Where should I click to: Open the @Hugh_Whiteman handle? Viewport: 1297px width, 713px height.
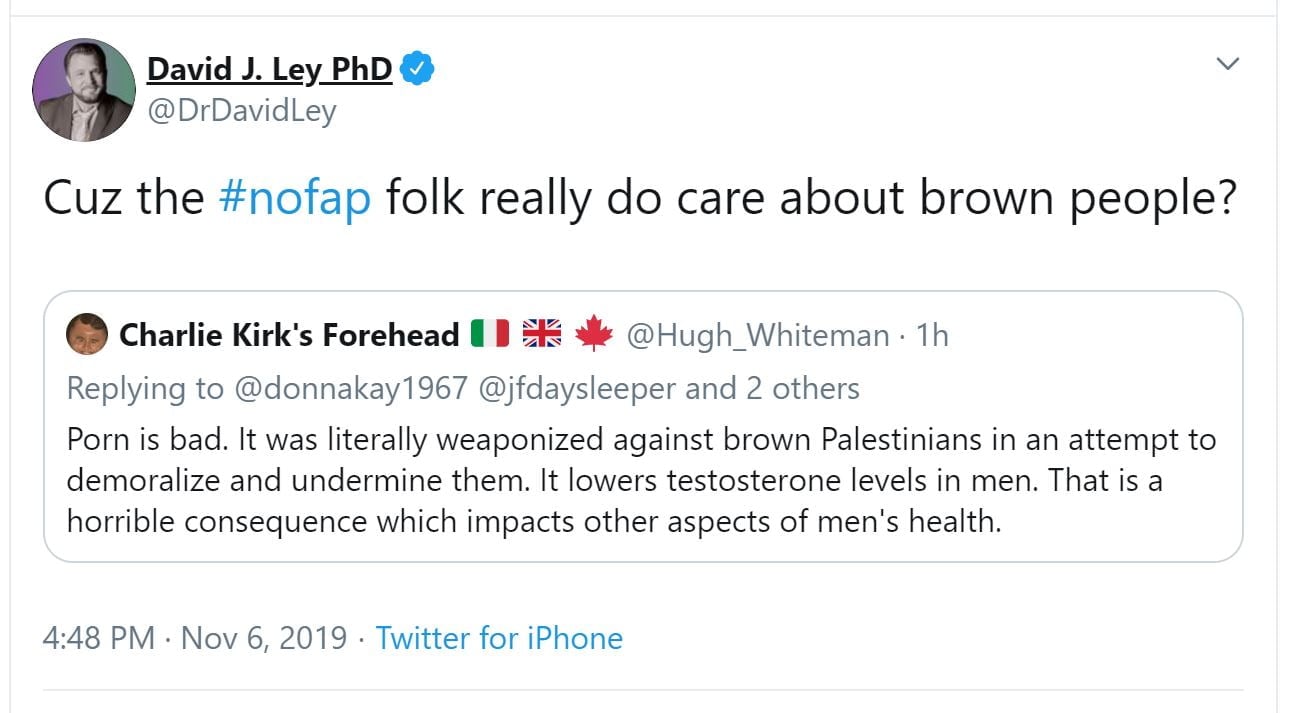[757, 335]
